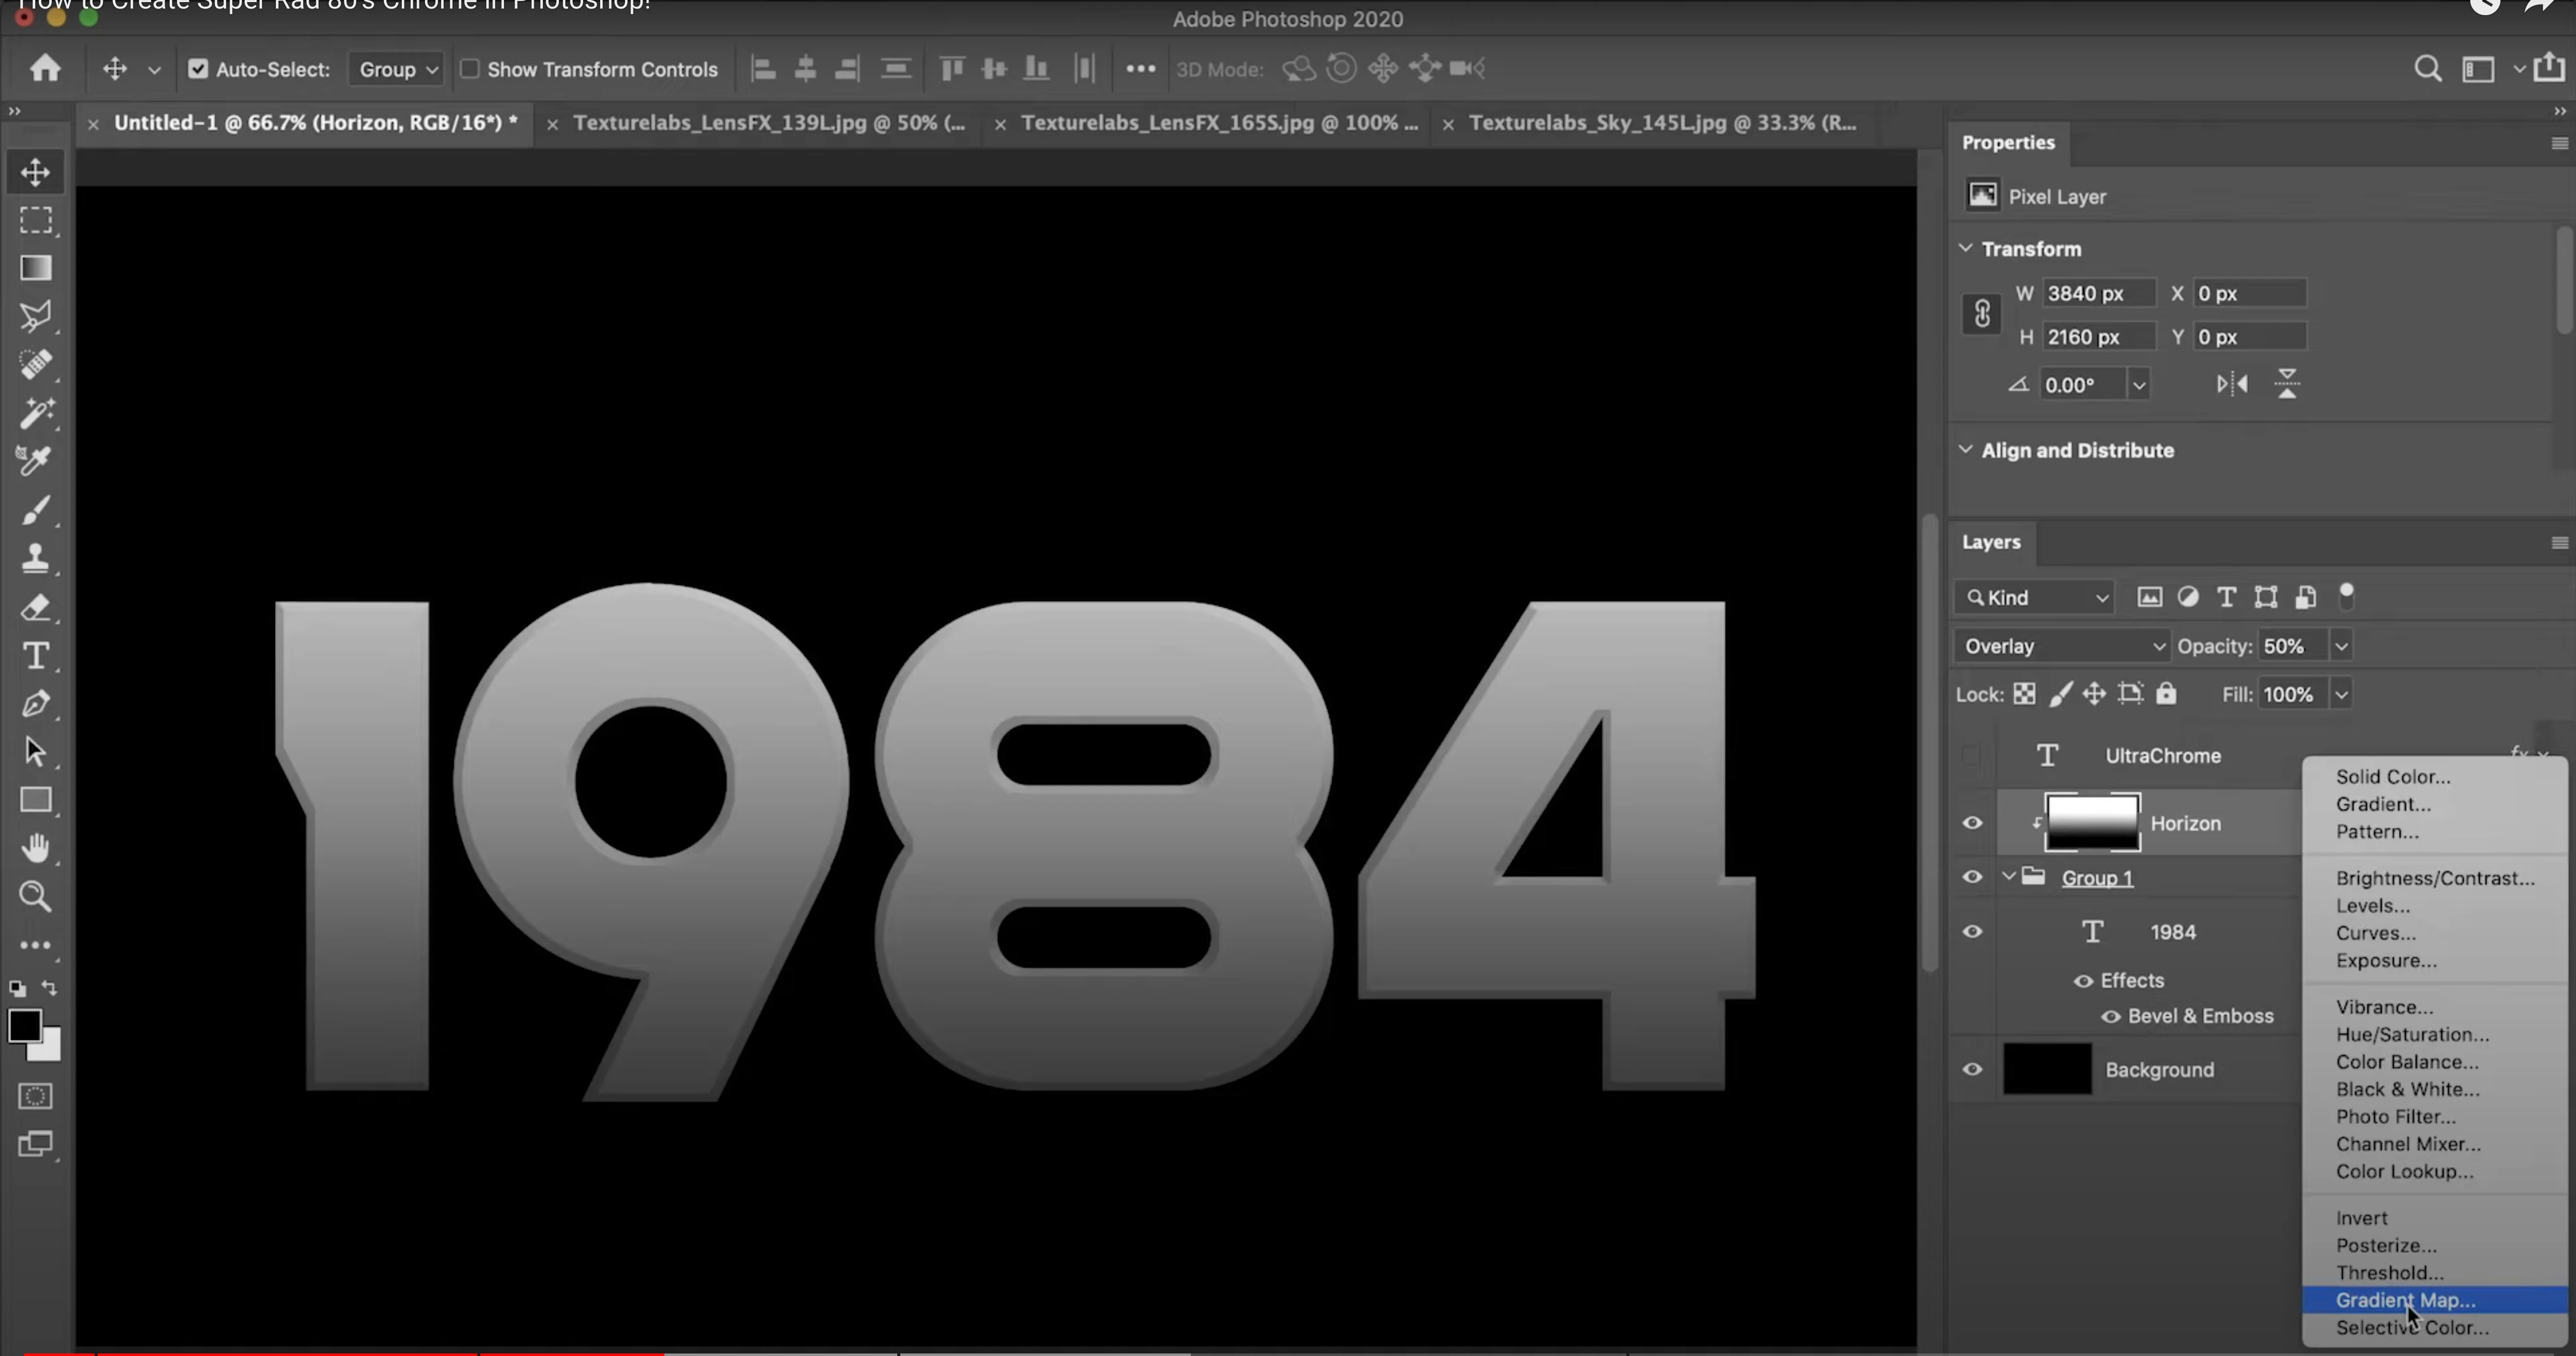Switch to the Texturelabs_LensFX_139L.jpg document tab
The image size is (2576, 1356).
click(768, 123)
